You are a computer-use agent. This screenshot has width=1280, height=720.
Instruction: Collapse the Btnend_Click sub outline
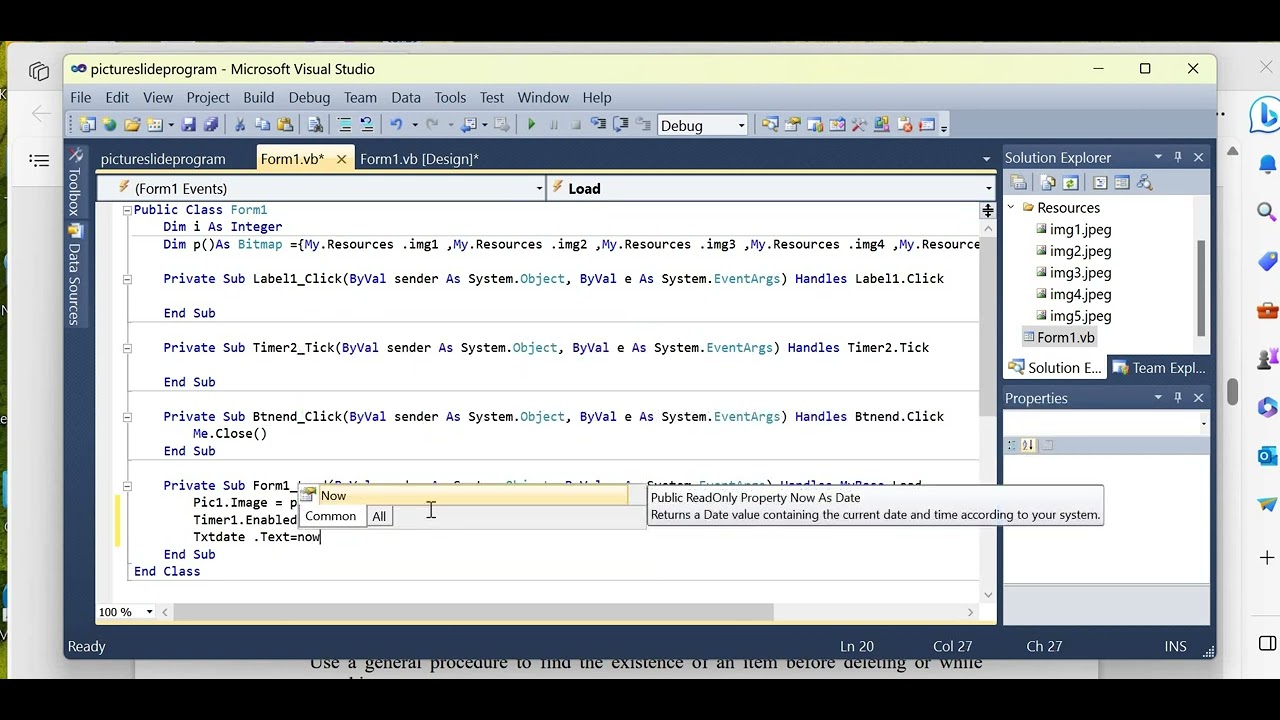tap(127, 417)
